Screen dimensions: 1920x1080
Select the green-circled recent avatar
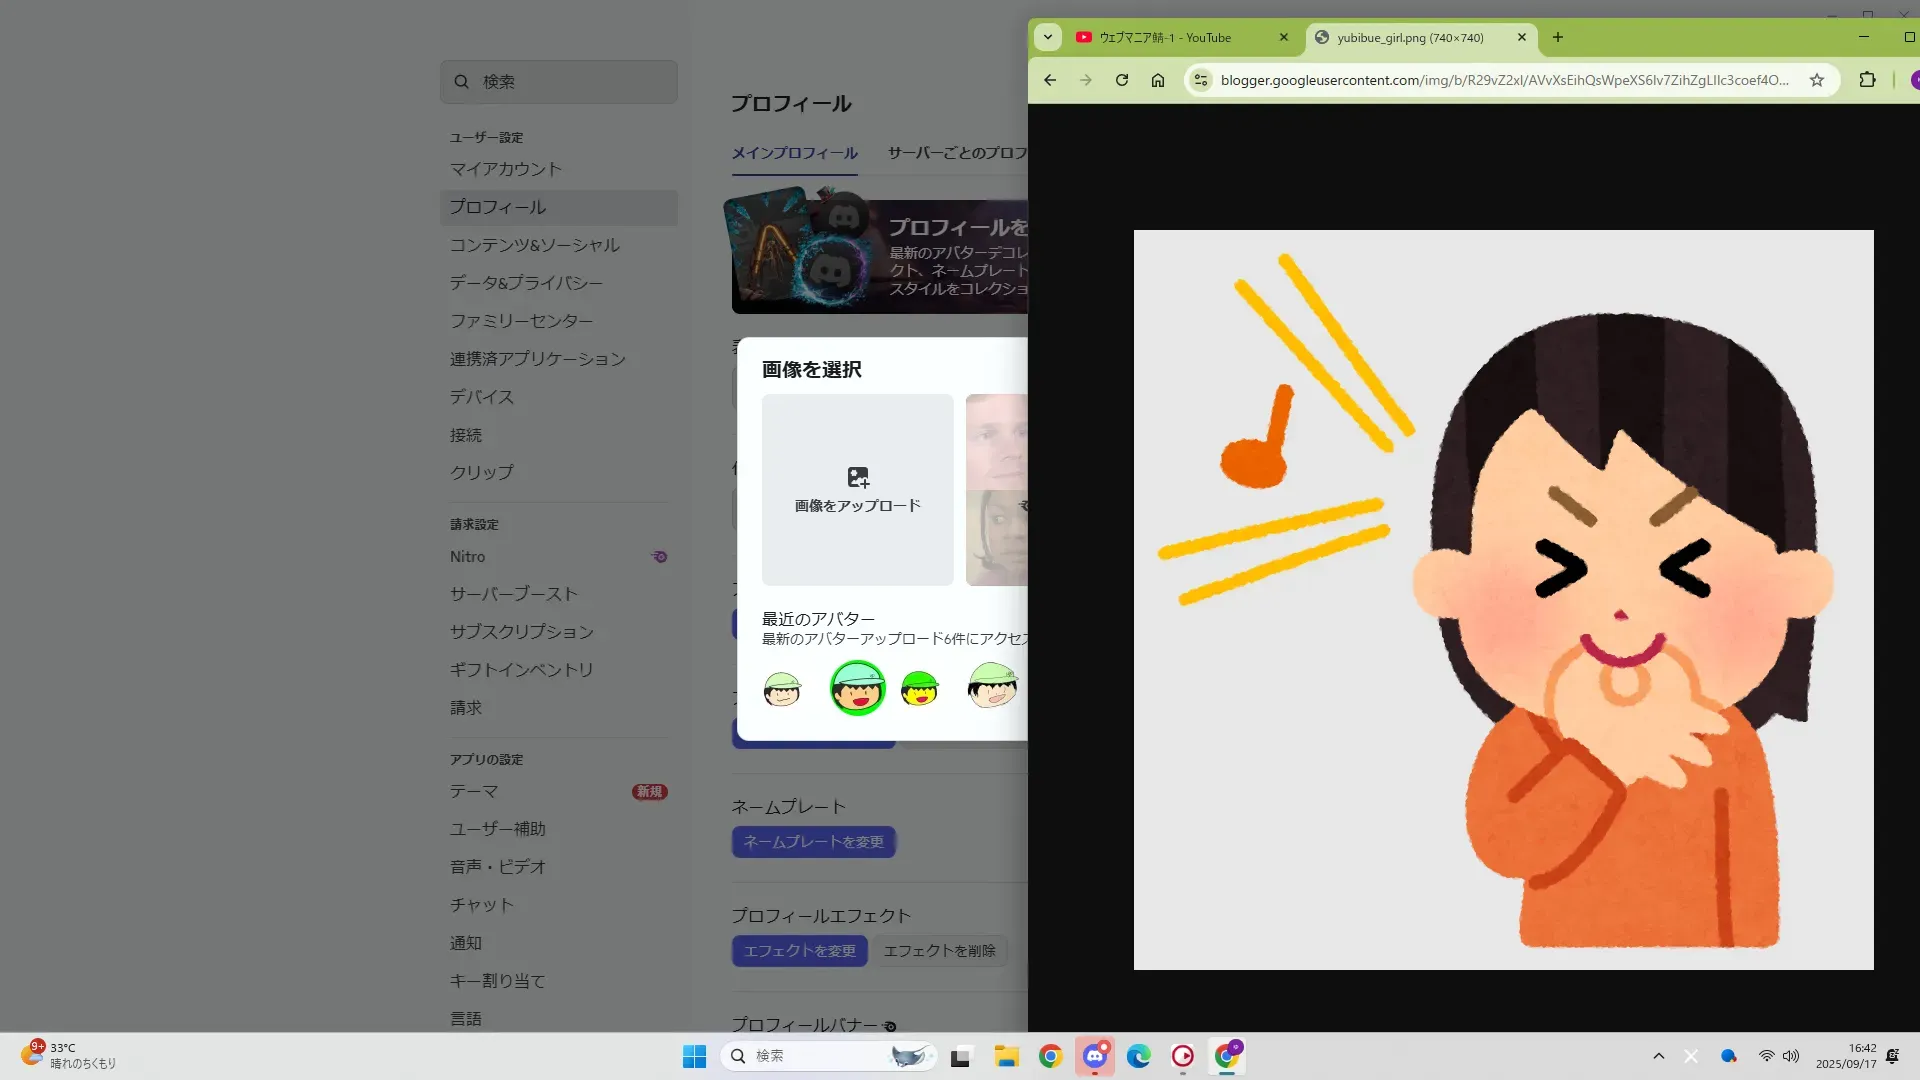(x=857, y=688)
